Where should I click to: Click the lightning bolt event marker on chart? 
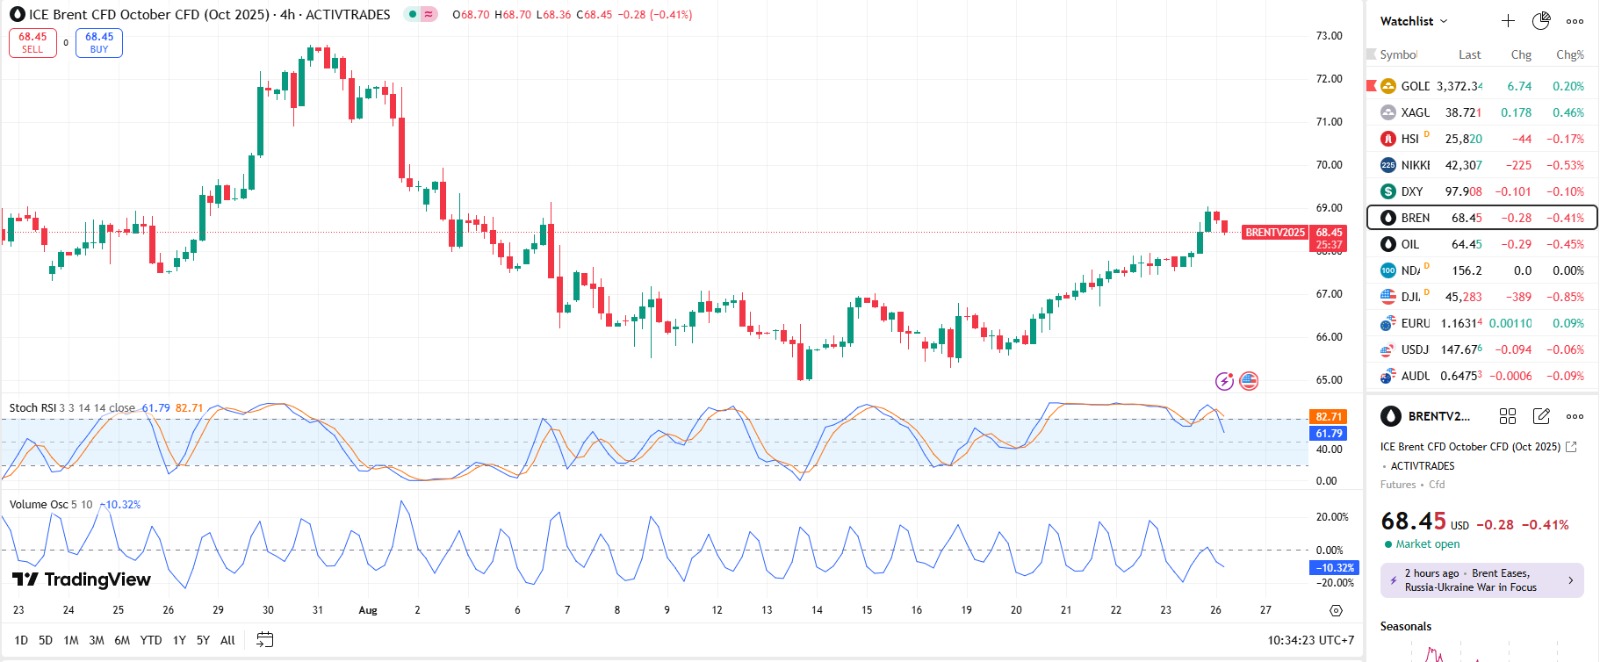click(x=1224, y=381)
